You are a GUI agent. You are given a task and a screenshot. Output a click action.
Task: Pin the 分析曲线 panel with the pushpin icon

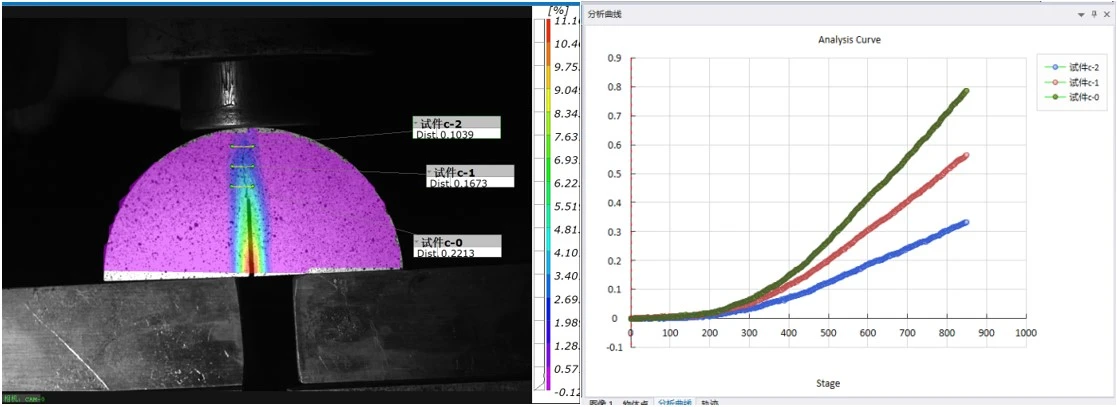(x=1094, y=14)
